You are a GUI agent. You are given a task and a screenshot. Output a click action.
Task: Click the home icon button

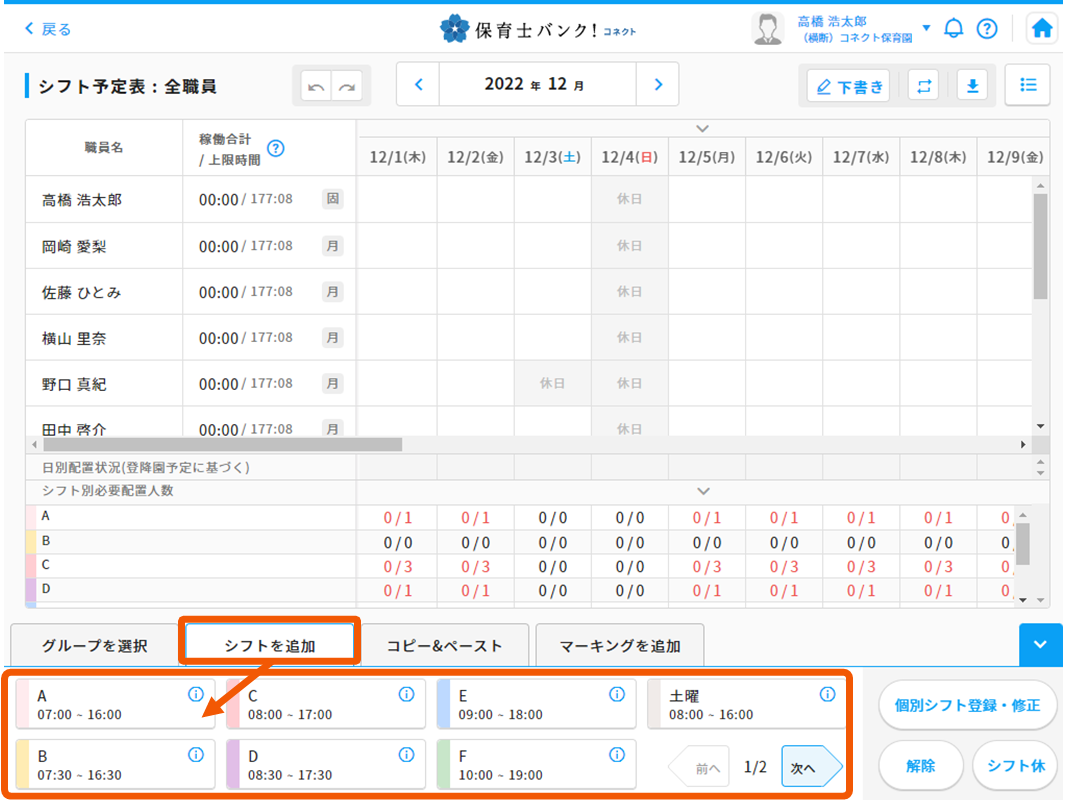point(1042,29)
